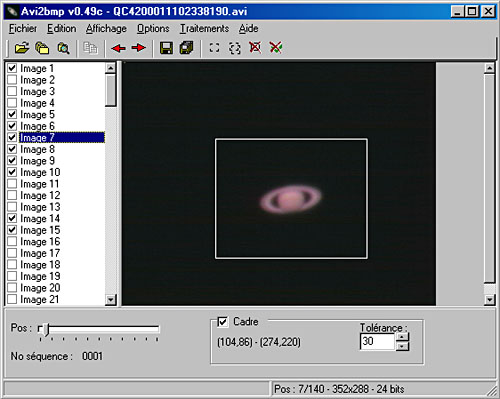
Task: Check the Image 3 checkbox
Action: pyautogui.click(x=12, y=91)
